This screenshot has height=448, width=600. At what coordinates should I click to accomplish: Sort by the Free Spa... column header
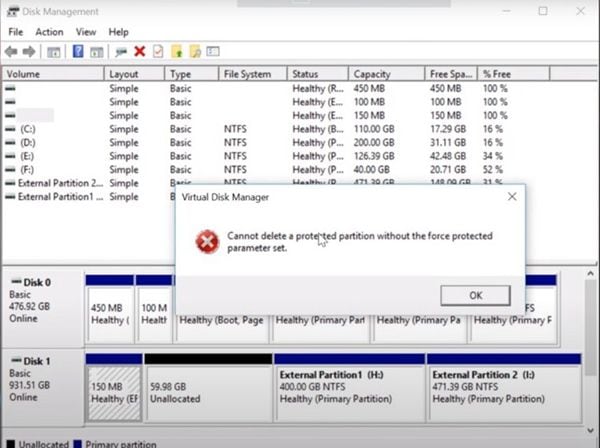coord(451,74)
